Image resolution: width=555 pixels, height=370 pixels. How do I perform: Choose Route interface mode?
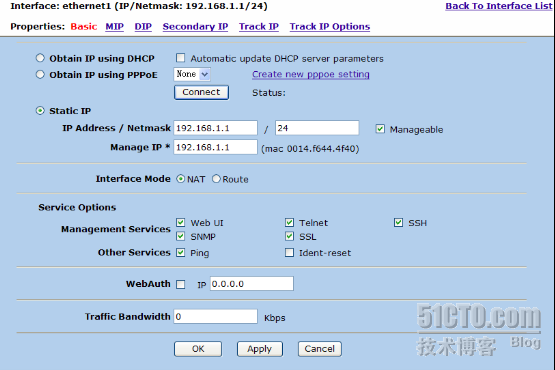pos(216,179)
